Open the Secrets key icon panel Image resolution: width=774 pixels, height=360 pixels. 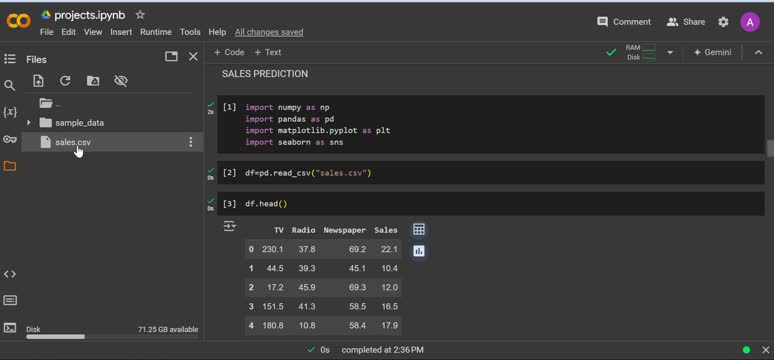[10, 139]
